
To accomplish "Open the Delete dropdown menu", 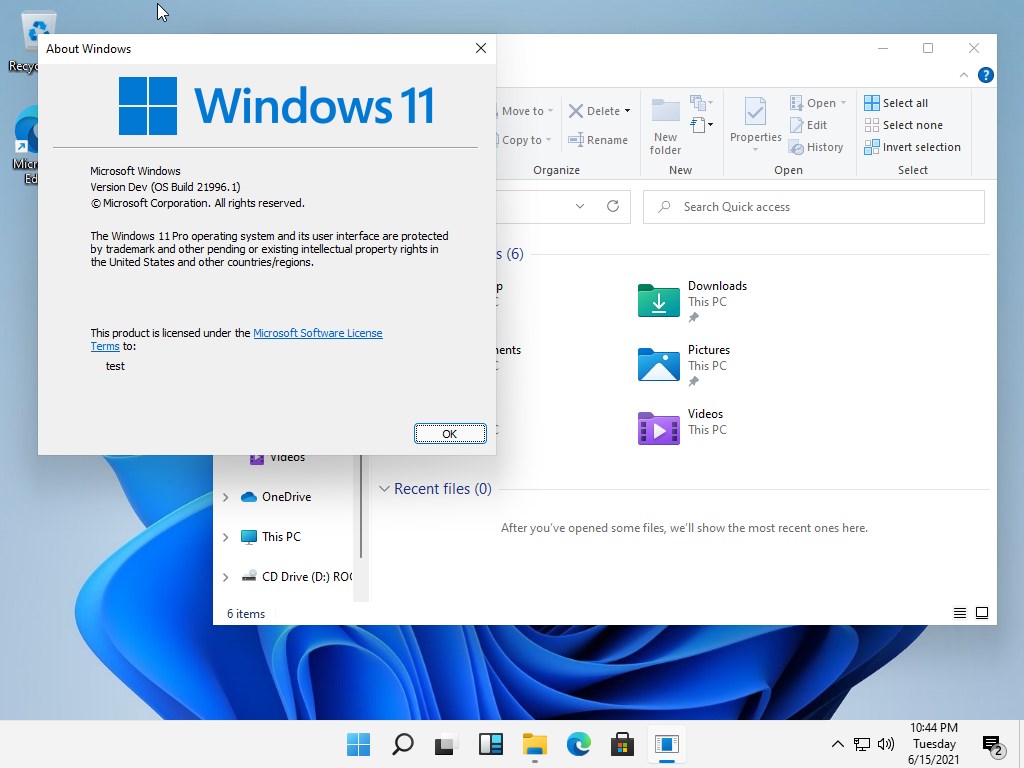I will pyautogui.click(x=627, y=110).
